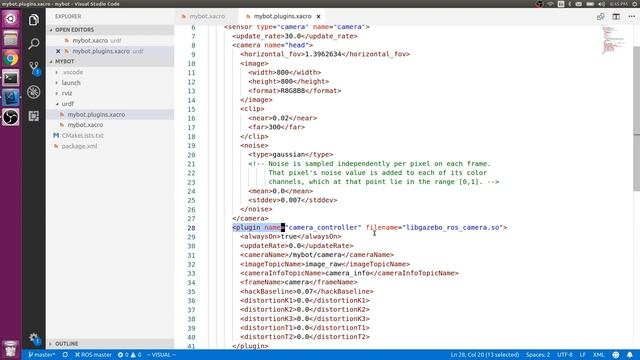Open the Extensions view

click(34, 116)
